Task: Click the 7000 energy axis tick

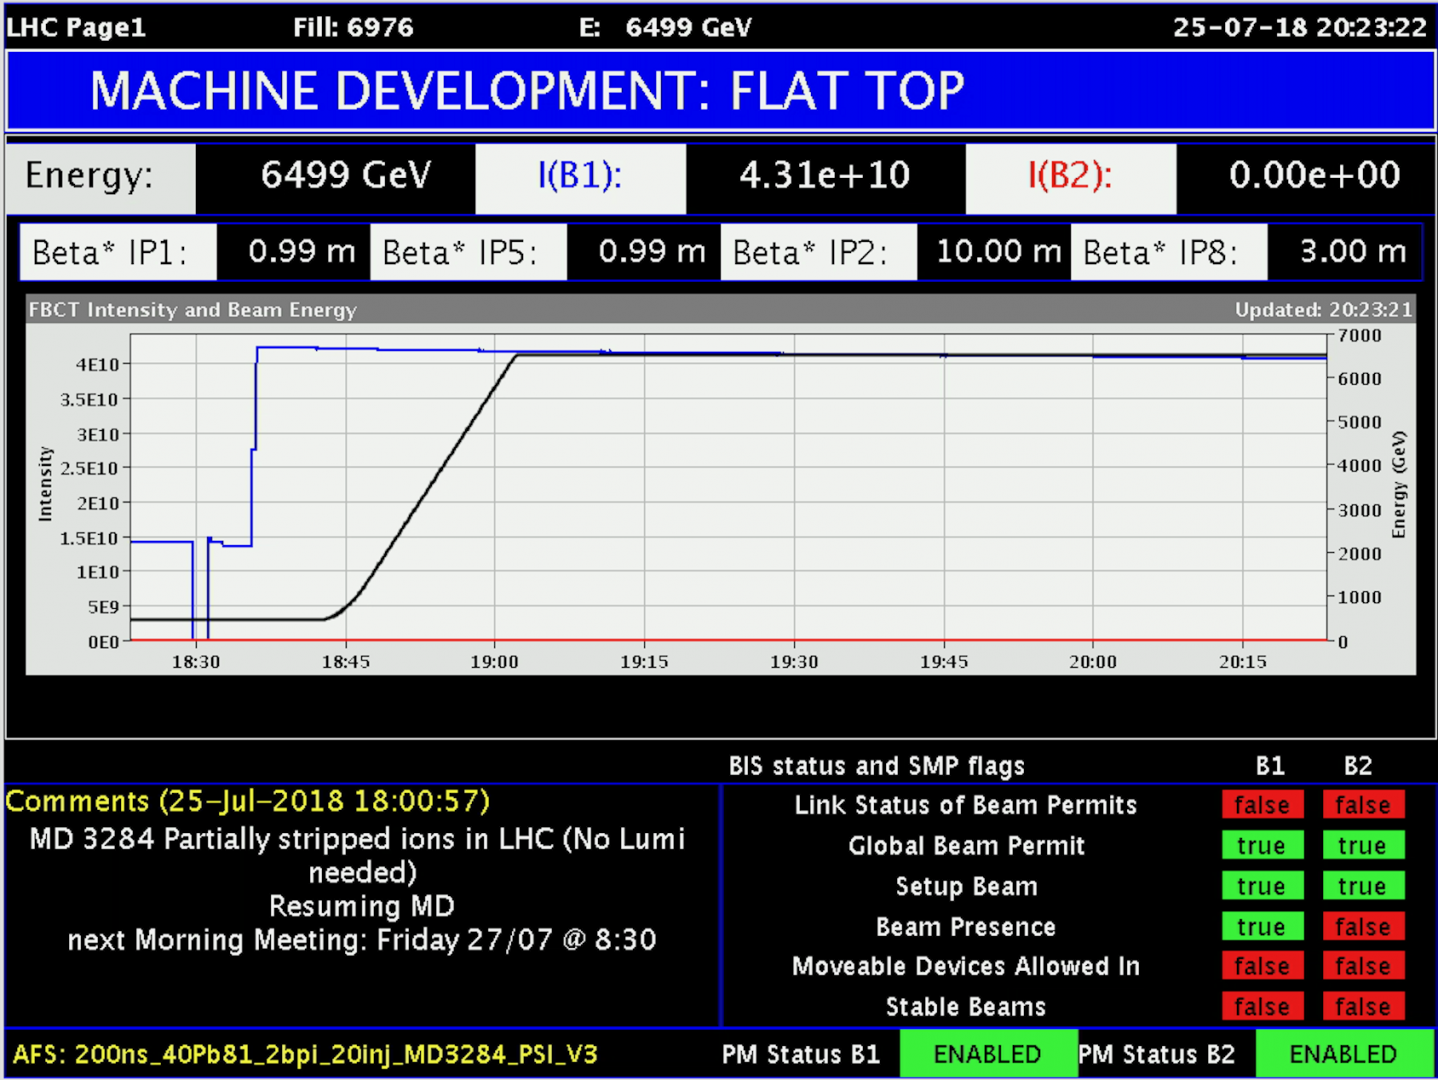Action: tap(1360, 336)
